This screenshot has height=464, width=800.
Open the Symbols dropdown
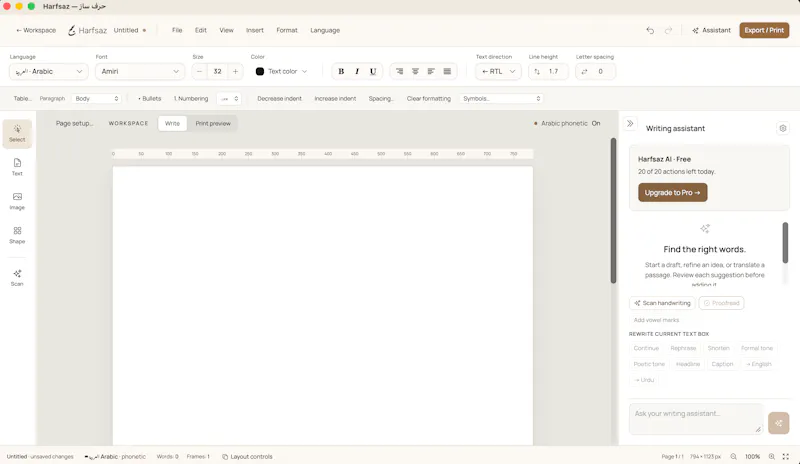501,99
